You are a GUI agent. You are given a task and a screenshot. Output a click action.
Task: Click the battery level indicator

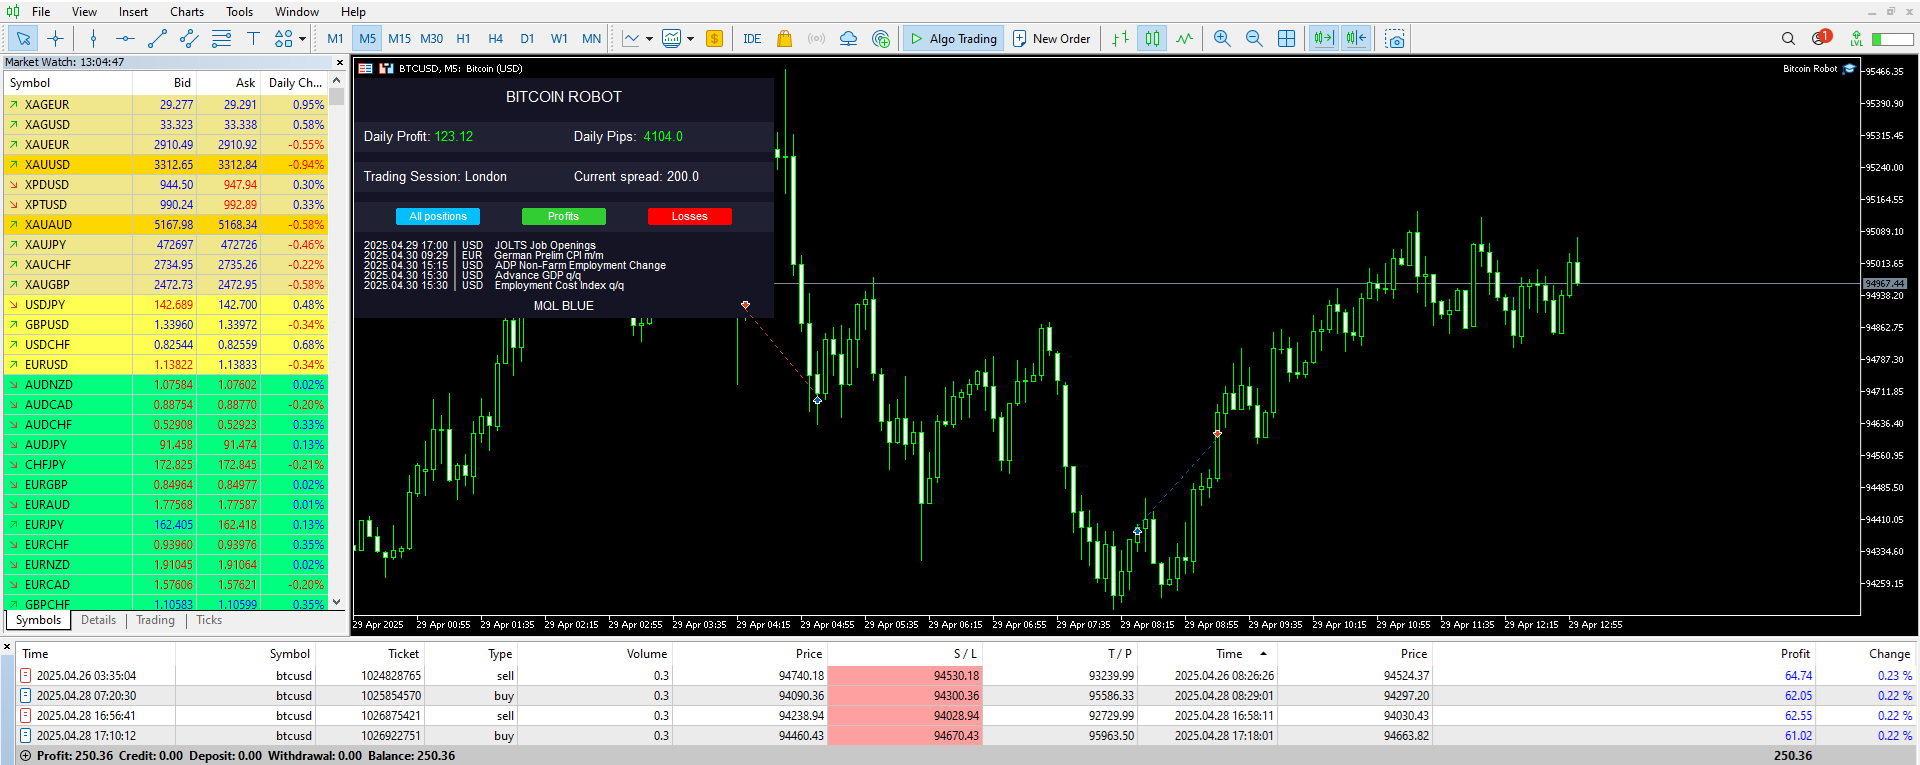pos(1892,39)
